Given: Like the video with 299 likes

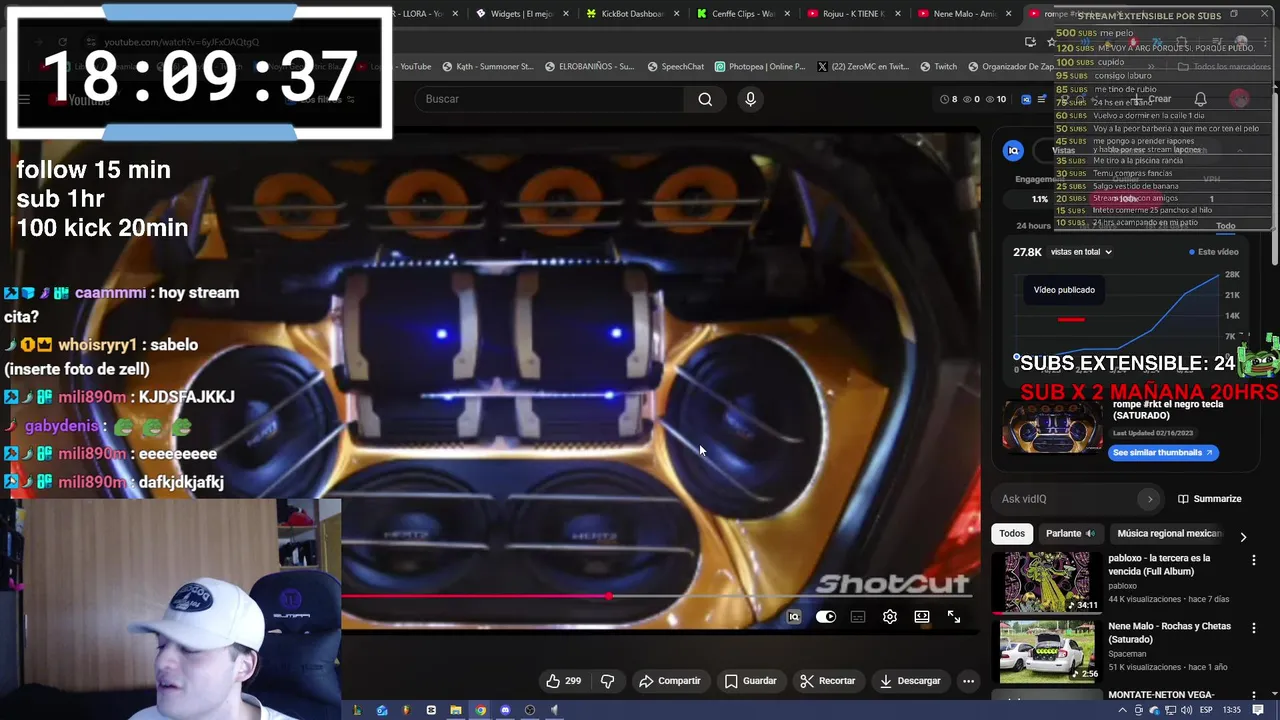Looking at the screenshot, I should [563, 681].
